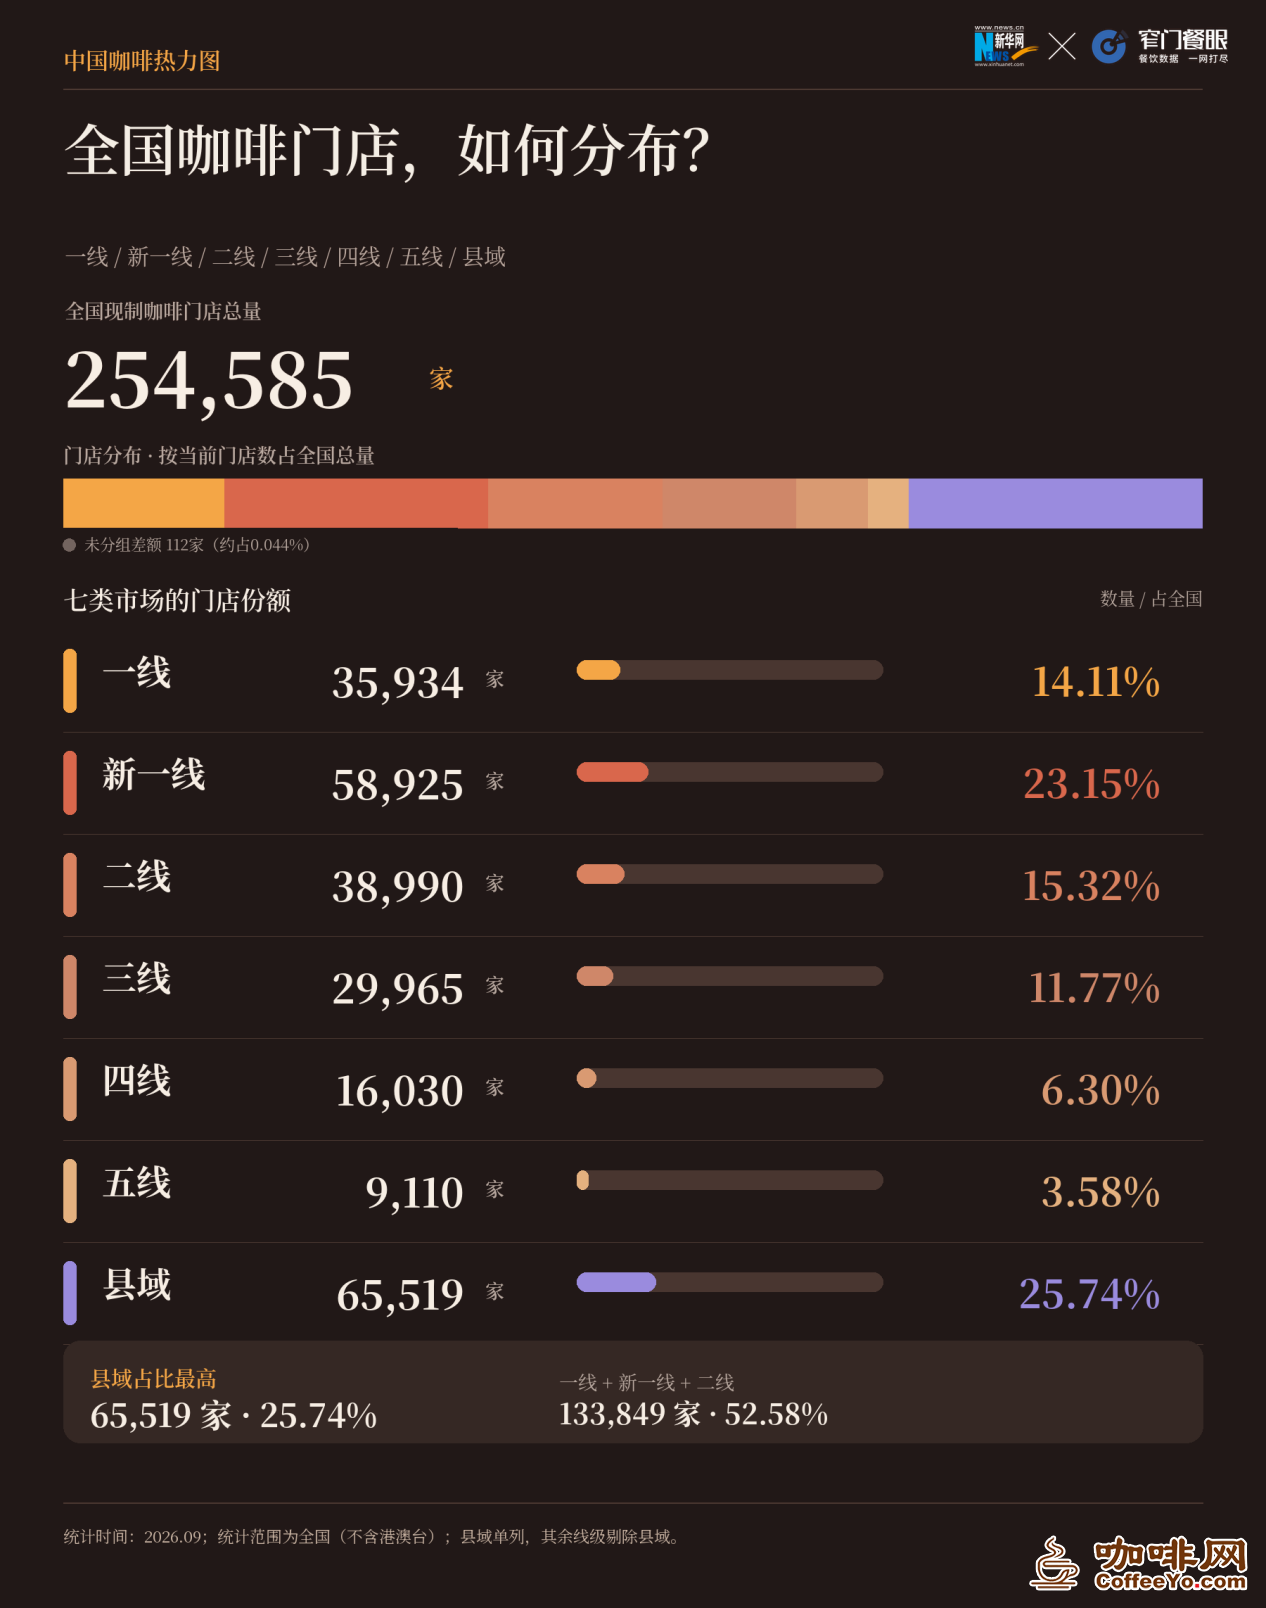Viewport: 1266px width, 1608px height.
Task: Click the orange 一线 color marker
Action: pyautogui.click(x=70, y=681)
